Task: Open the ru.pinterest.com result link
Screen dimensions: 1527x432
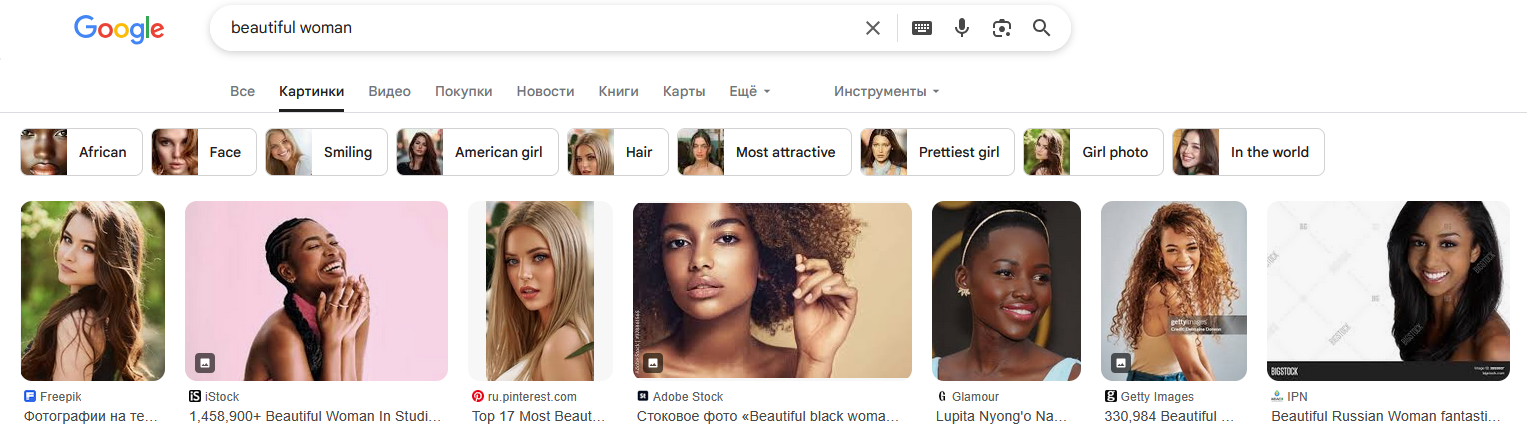Action: point(540,416)
